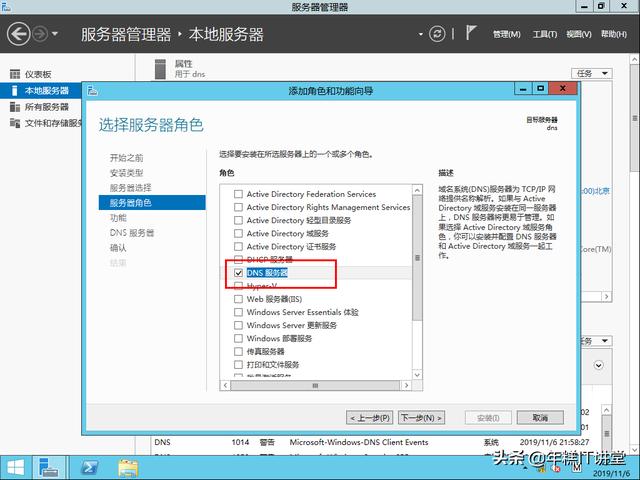640x480 pixels.
Task: Click roles list horizontal scroll right arrow
Action: coord(406,385)
